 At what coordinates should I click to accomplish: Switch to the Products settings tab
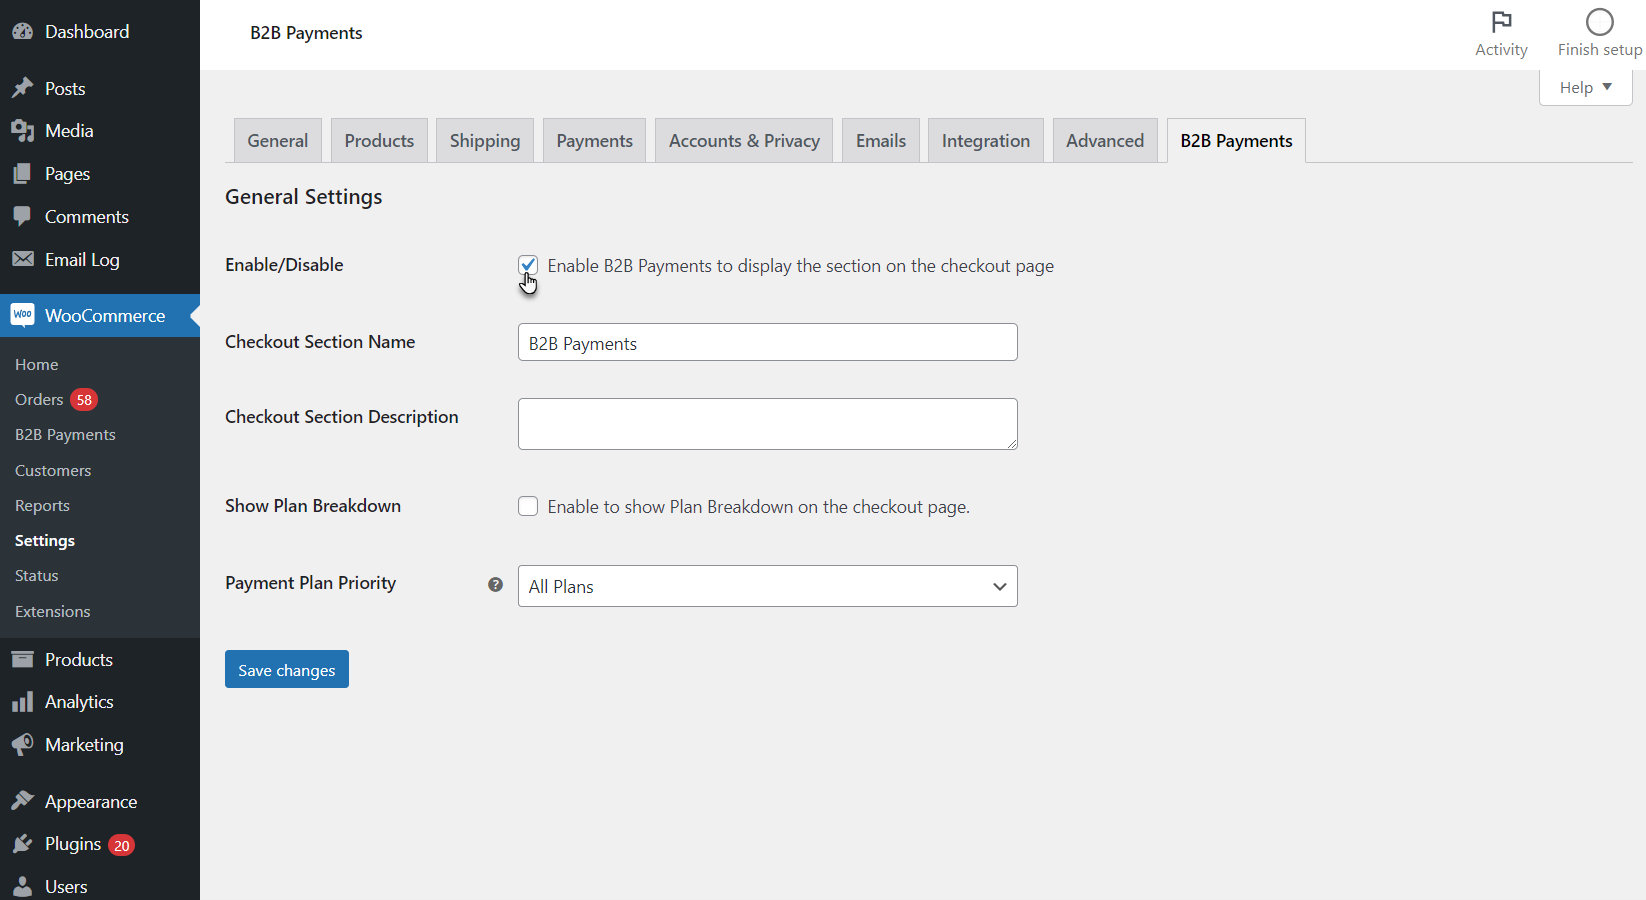379,141
